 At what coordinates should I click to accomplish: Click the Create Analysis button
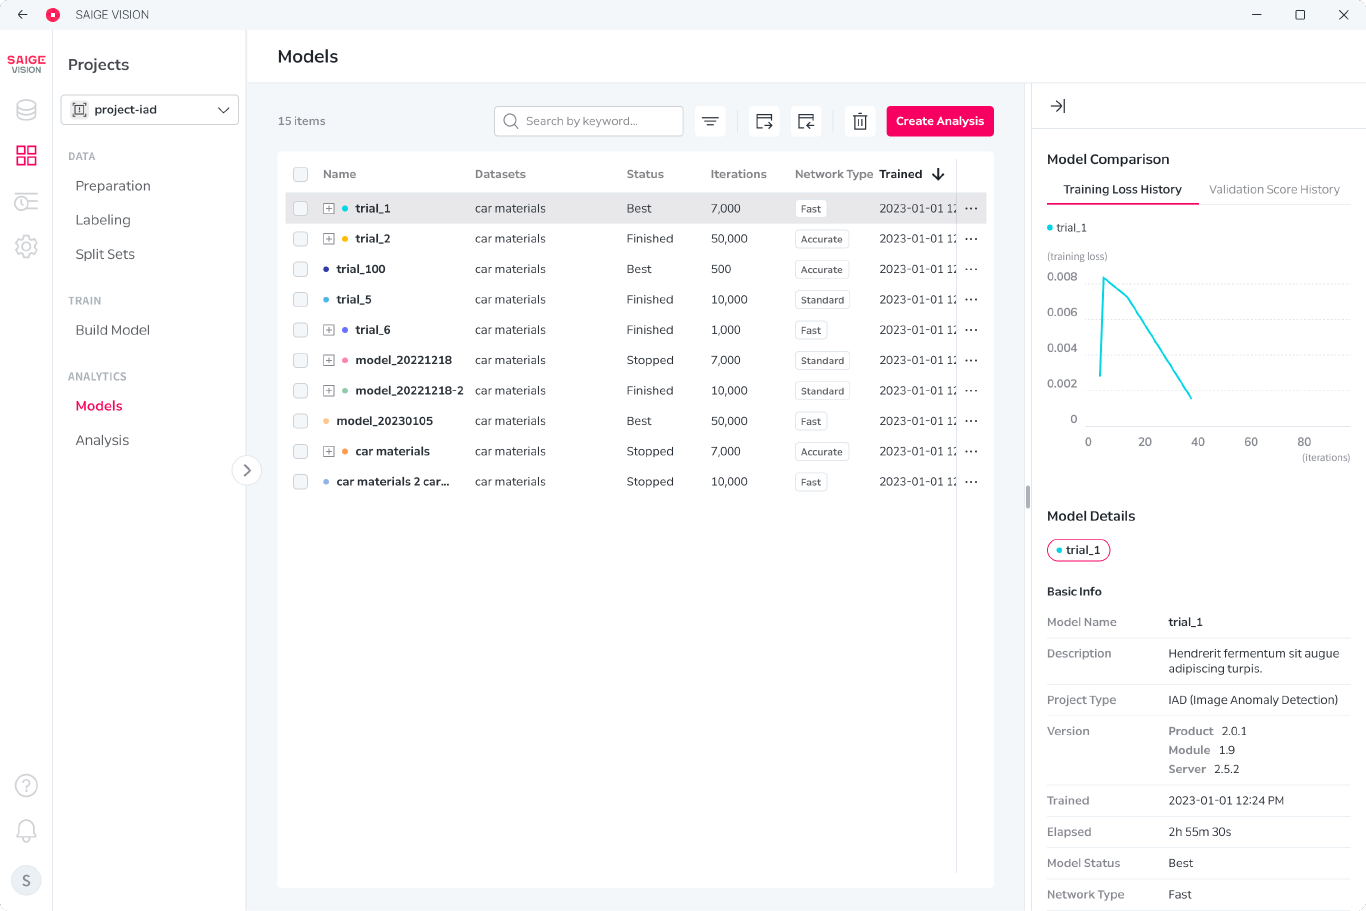point(940,121)
